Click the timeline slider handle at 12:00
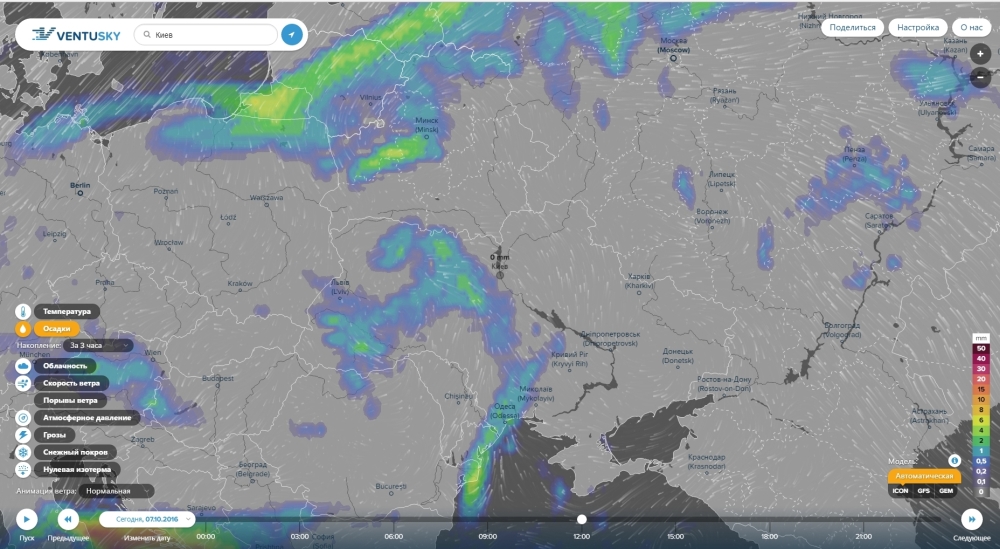This screenshot has height=549, width=1000. [581, 519]
